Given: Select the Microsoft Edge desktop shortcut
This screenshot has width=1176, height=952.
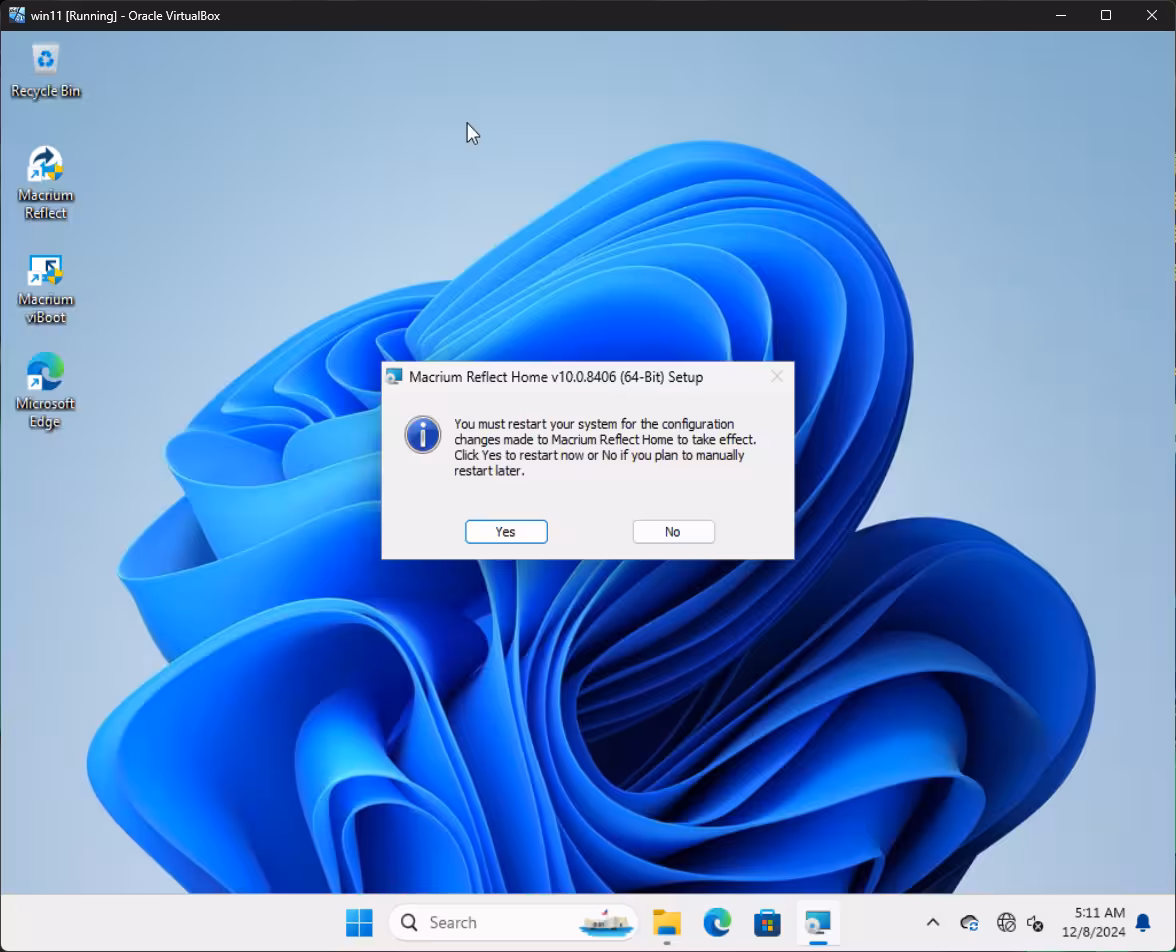Looking at the screenshot, I should 45,391.
